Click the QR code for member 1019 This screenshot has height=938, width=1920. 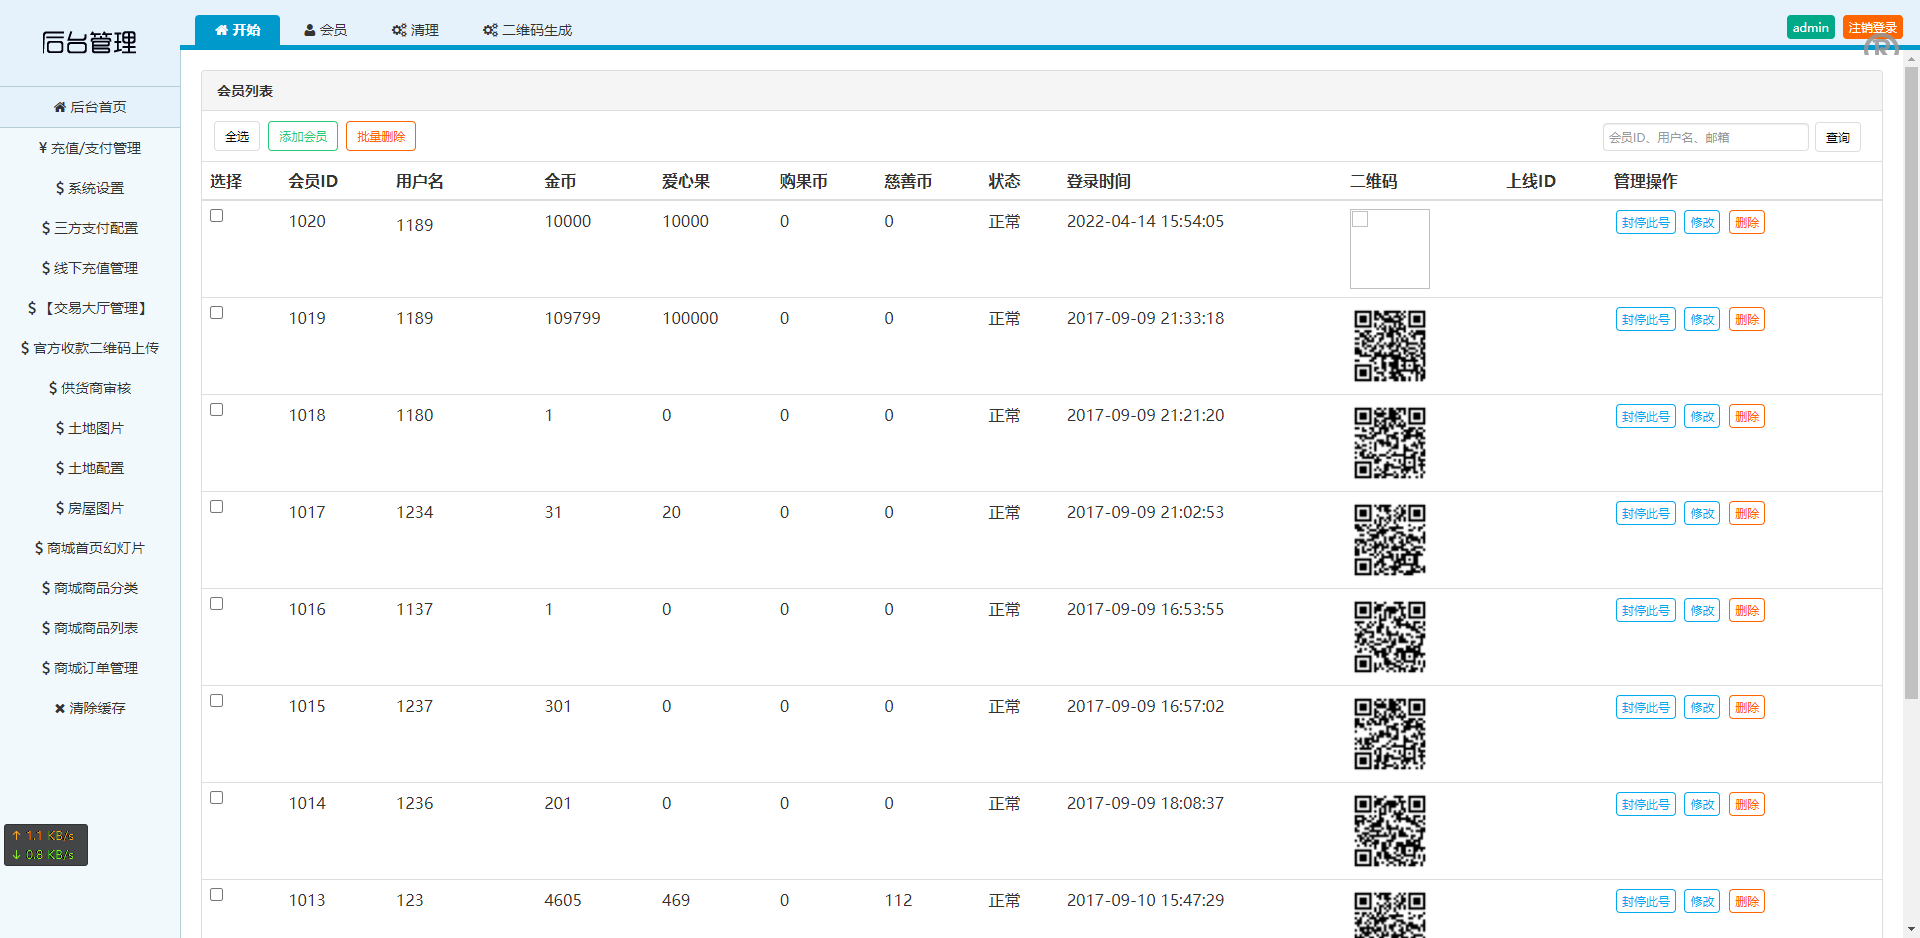(x=1389, y=346)
